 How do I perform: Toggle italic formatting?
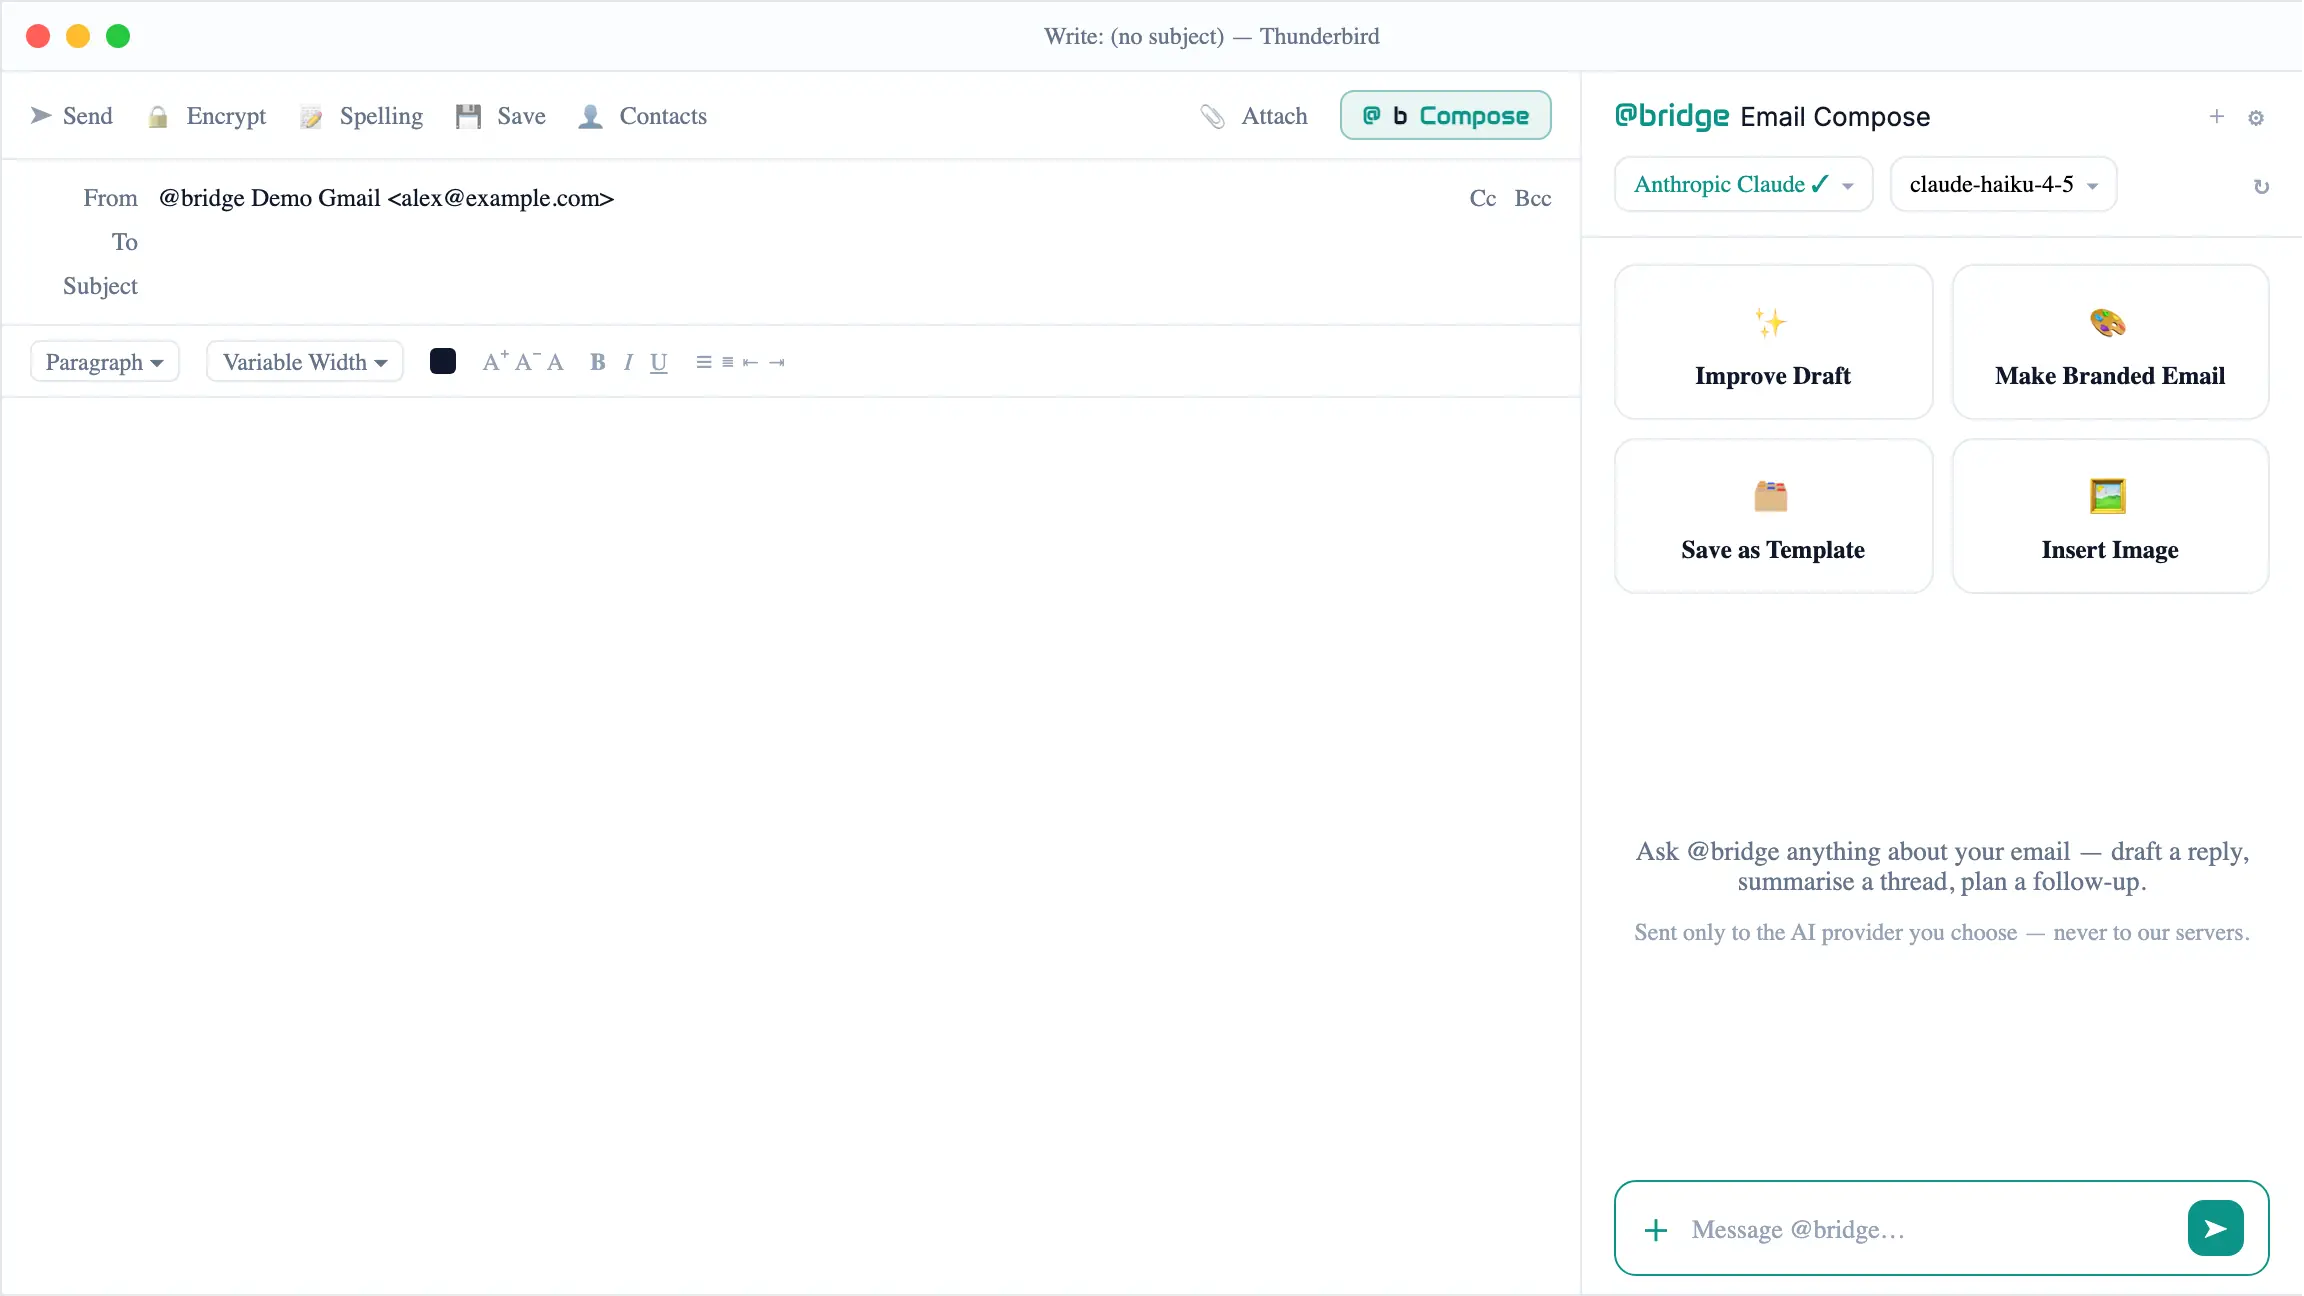[628, 362]
